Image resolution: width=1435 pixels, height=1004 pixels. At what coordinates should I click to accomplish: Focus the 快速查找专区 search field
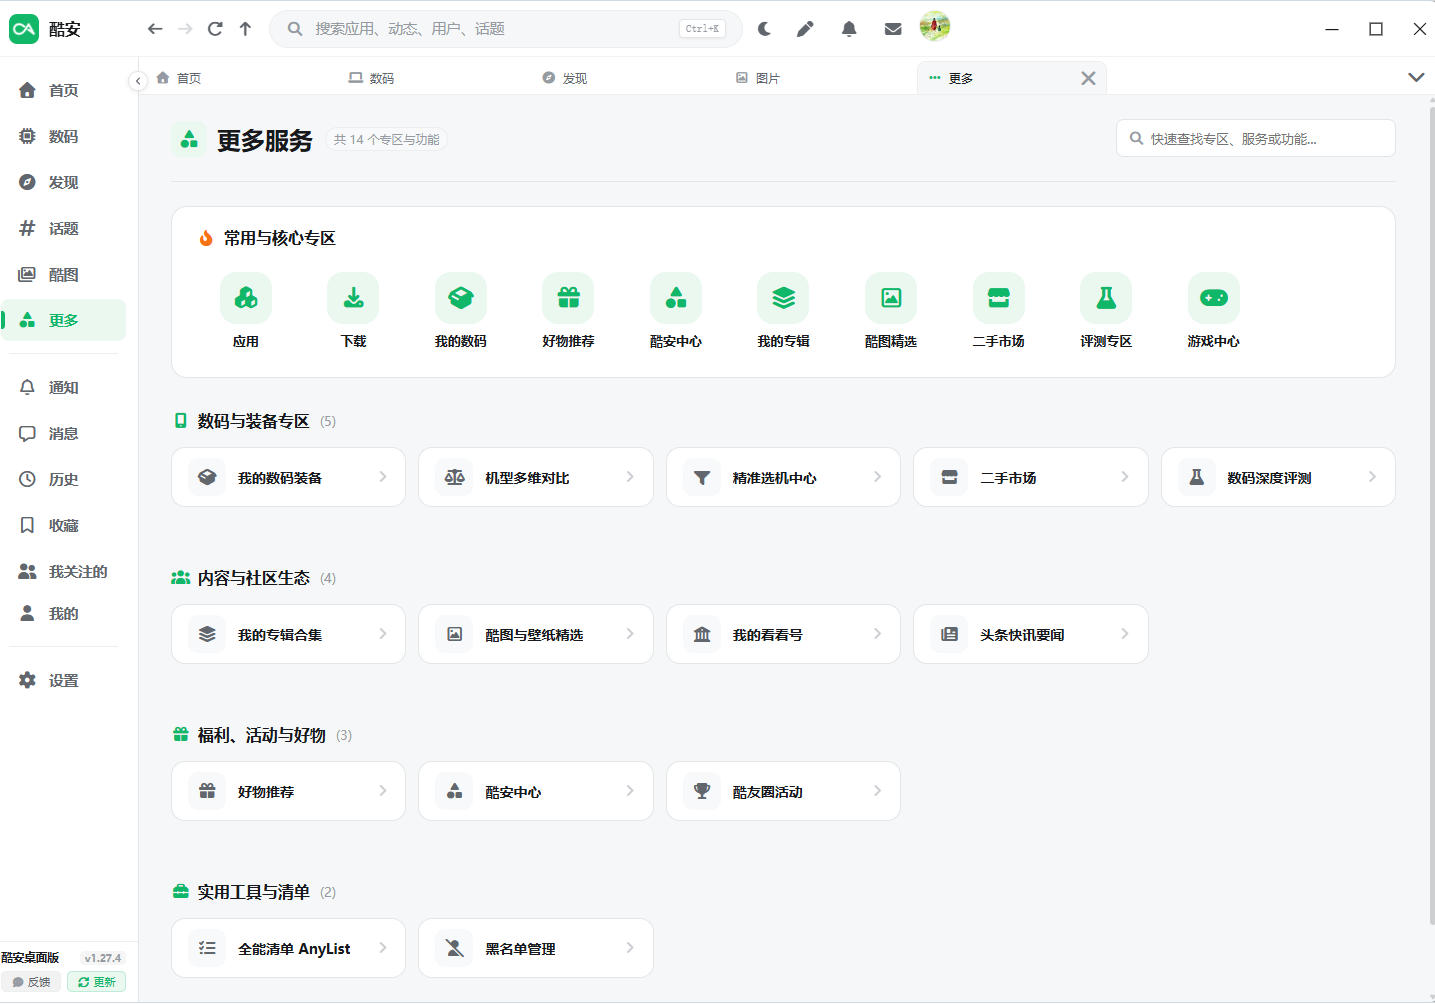(x=1256, y=138)
